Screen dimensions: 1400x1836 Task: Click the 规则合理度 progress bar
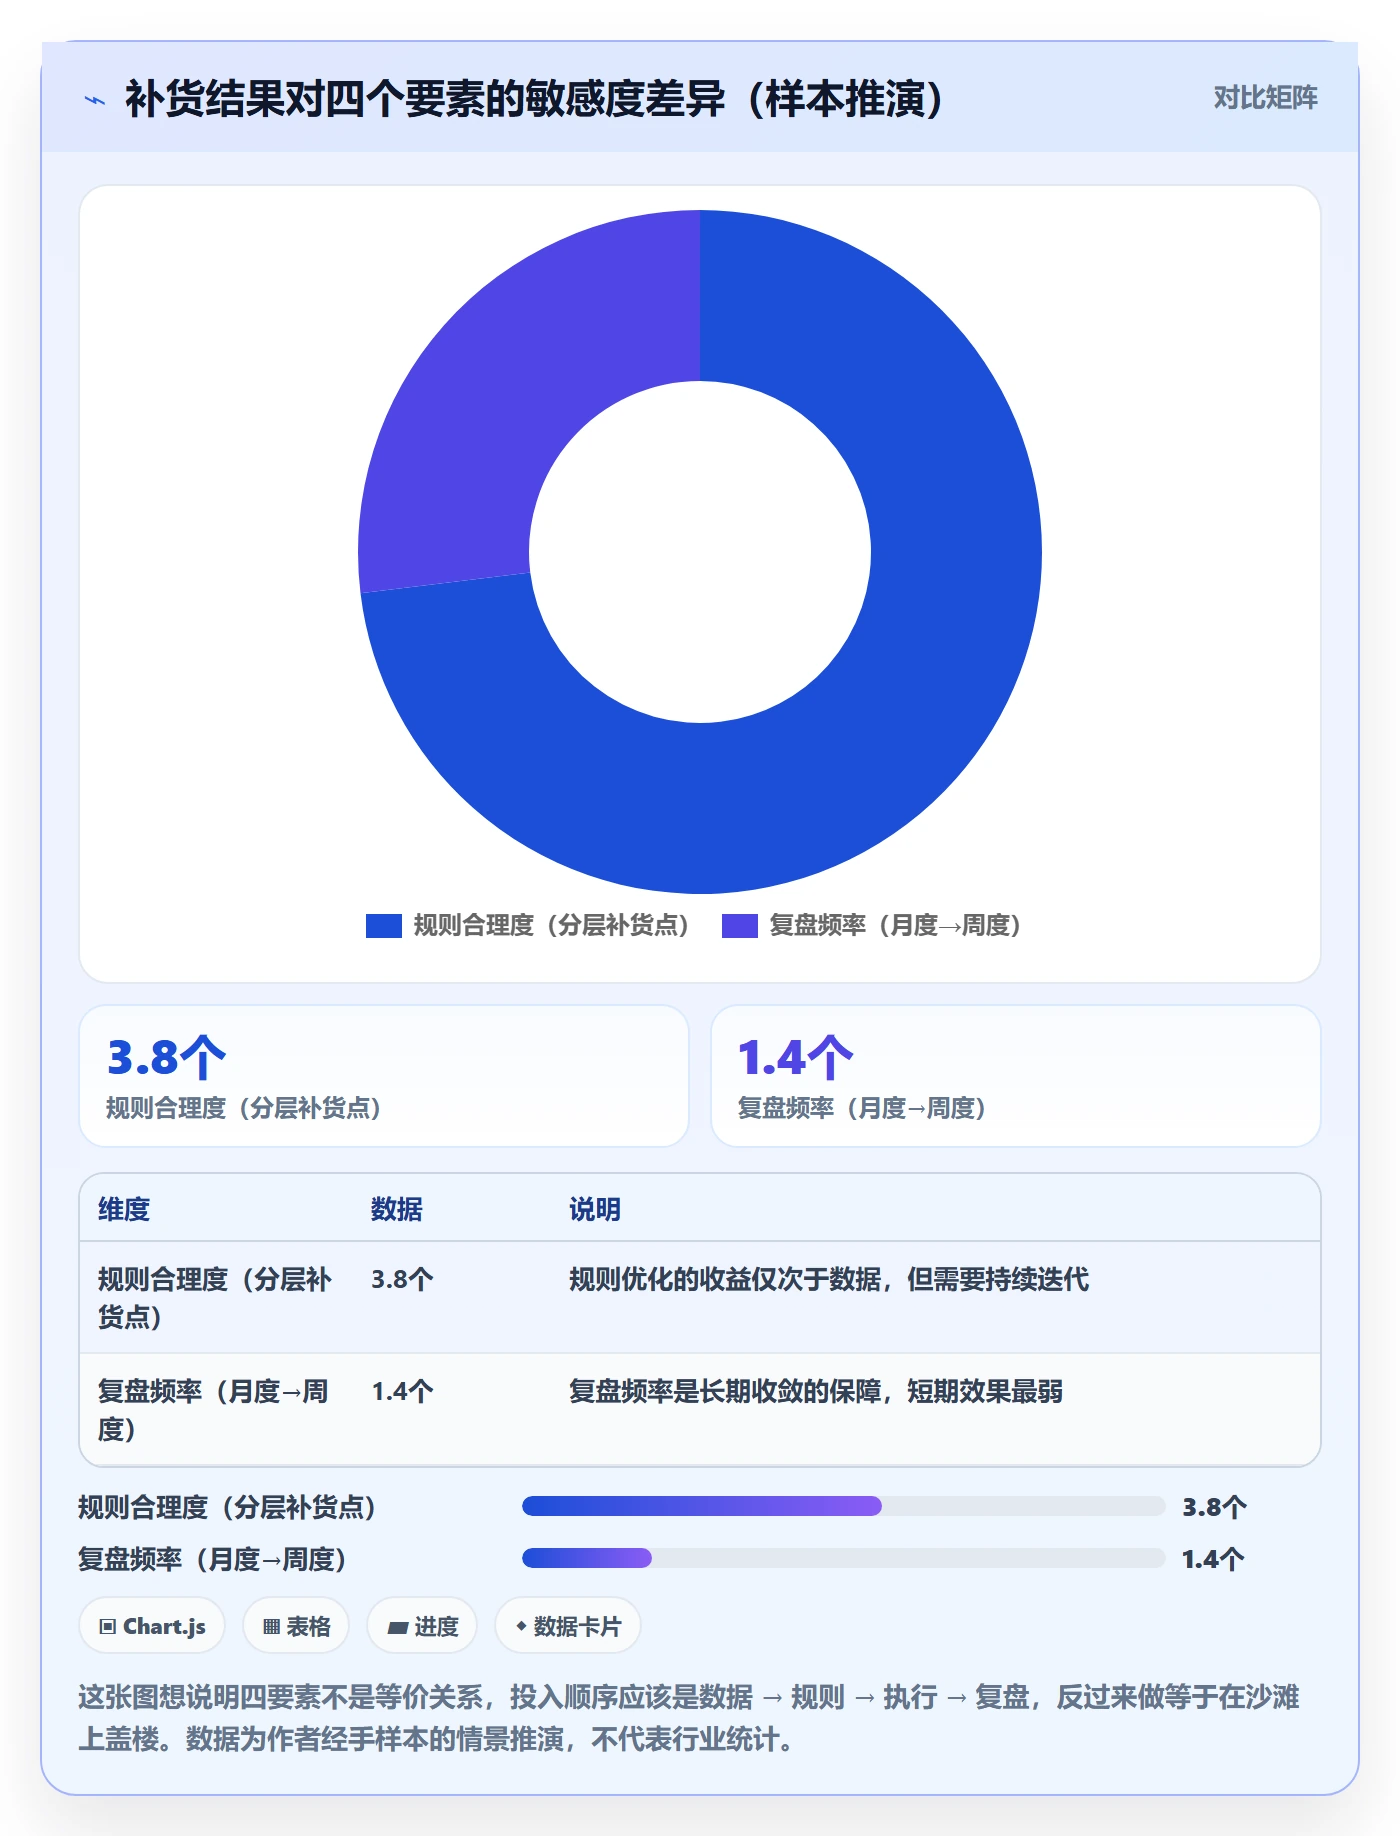click(x=844, y=1506)
